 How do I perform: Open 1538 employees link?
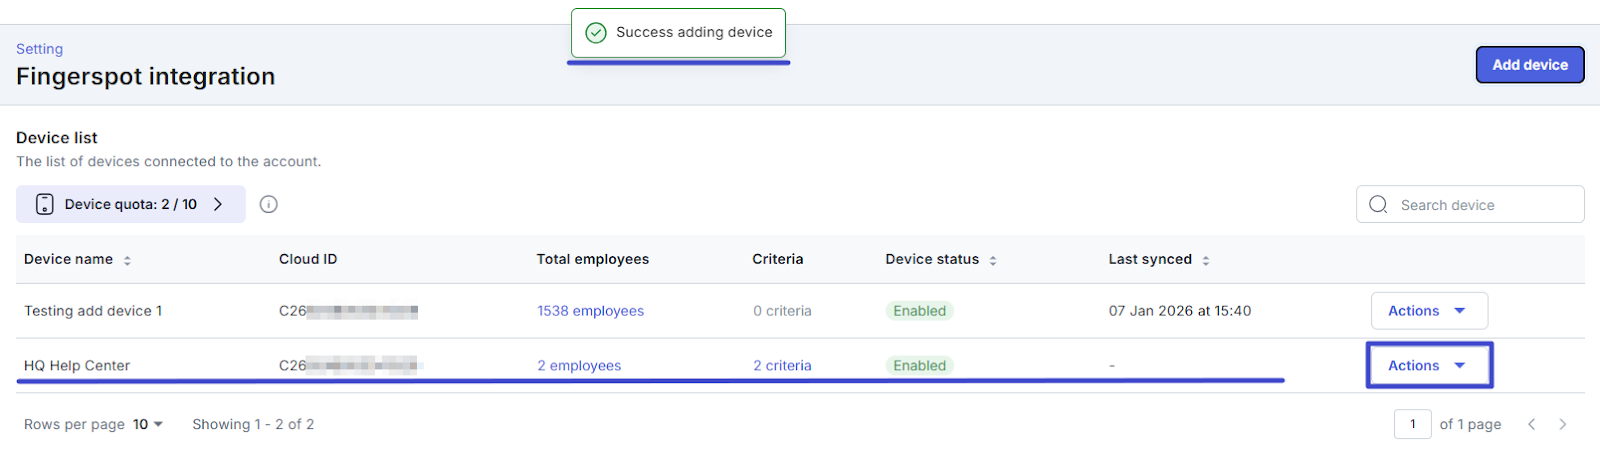coord(590,311)
